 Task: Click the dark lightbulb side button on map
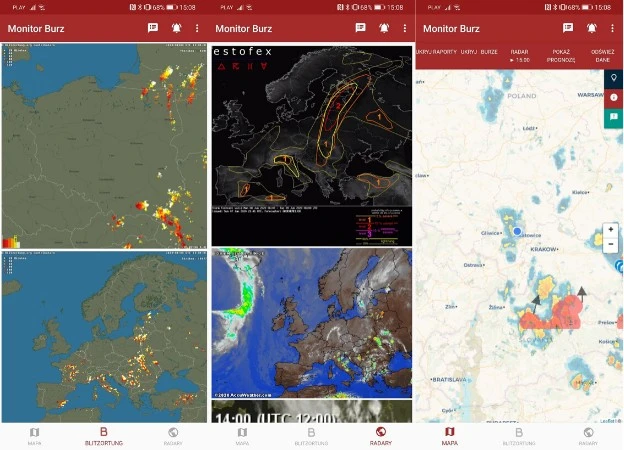[x=613, y=78]
